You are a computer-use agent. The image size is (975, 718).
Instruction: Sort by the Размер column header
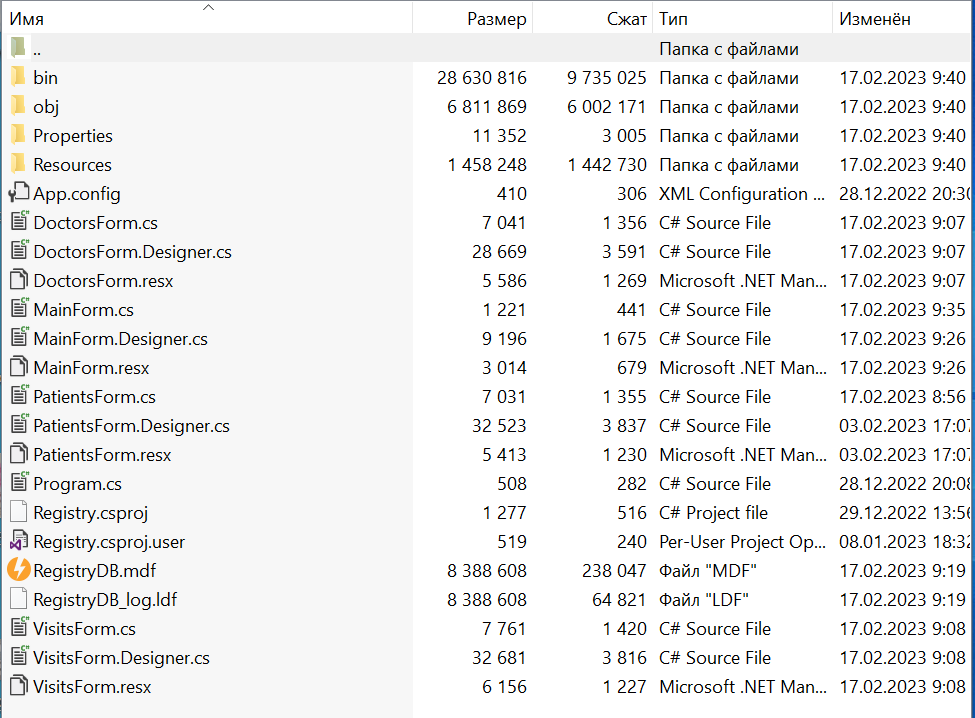[496, 19]
